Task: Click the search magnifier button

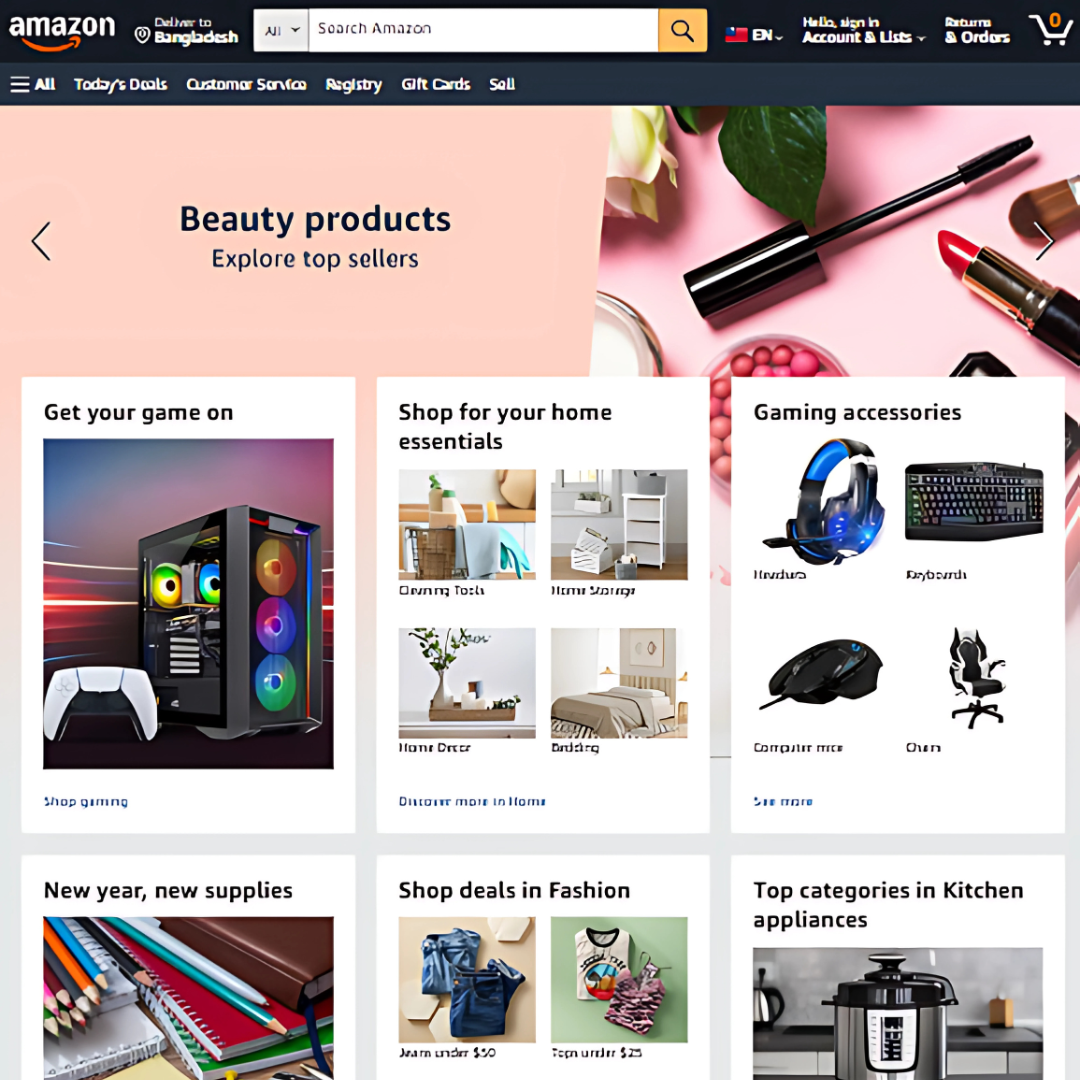Action: coord(682,30)
